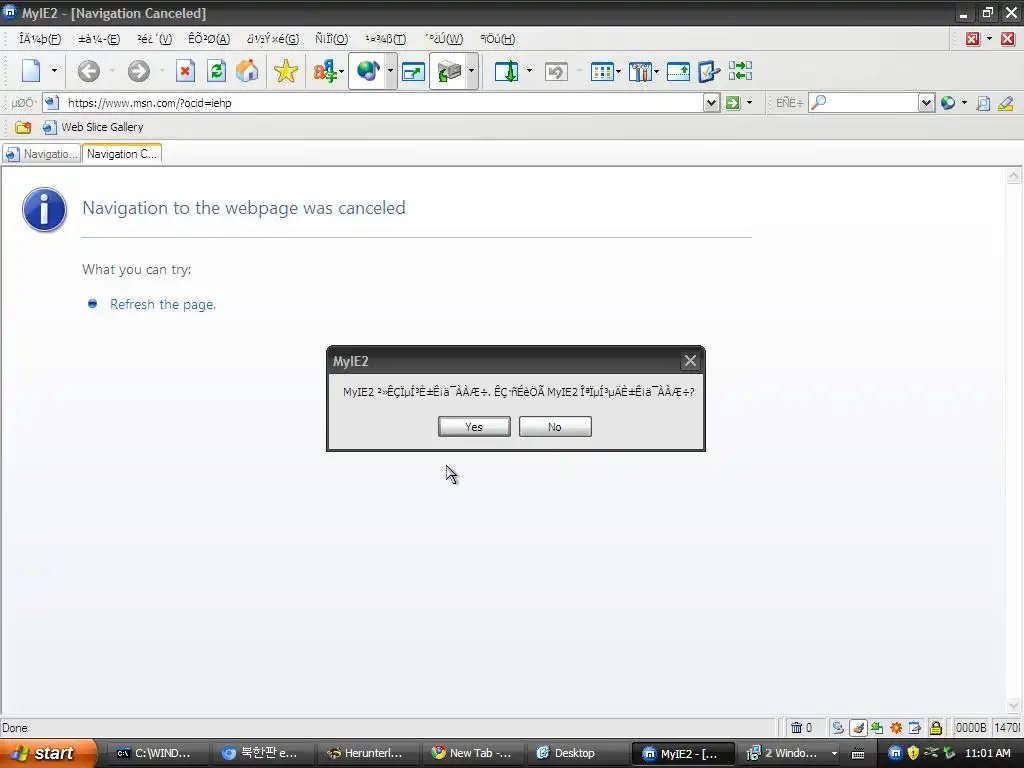Expand dropdown beside the globe-music icon
The width and height of the screenshot is (1024, 768).
click(x=391, y=71)
